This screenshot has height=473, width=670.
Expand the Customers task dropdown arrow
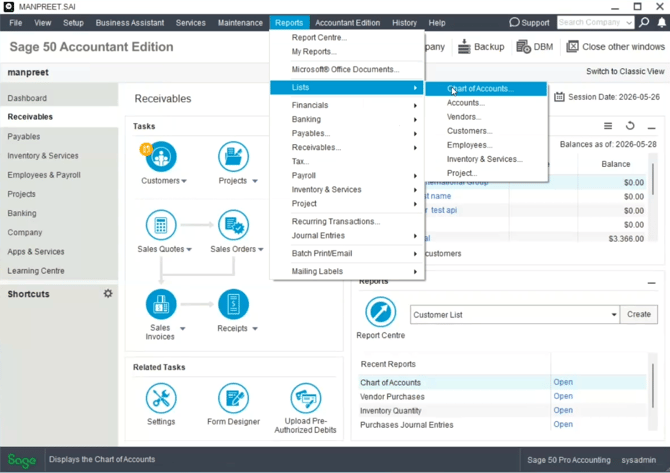pyautogui.click(x=184, y=181)
